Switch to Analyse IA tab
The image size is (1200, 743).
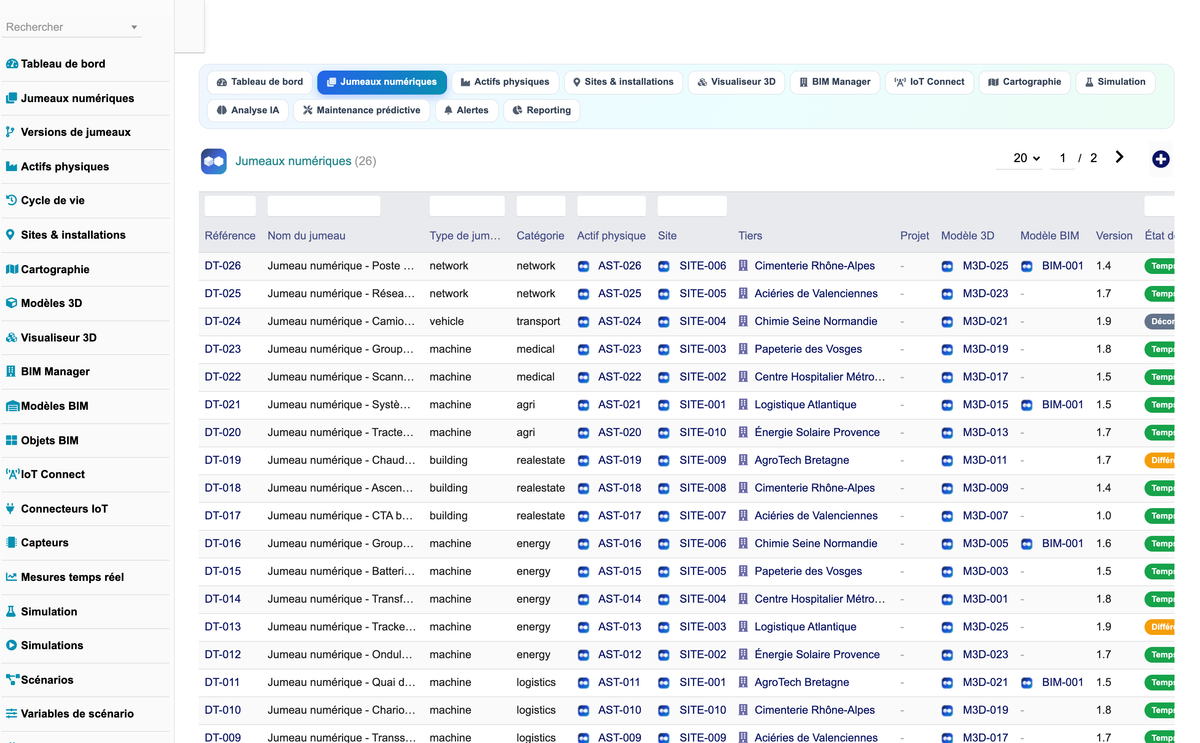click(247, 110)
